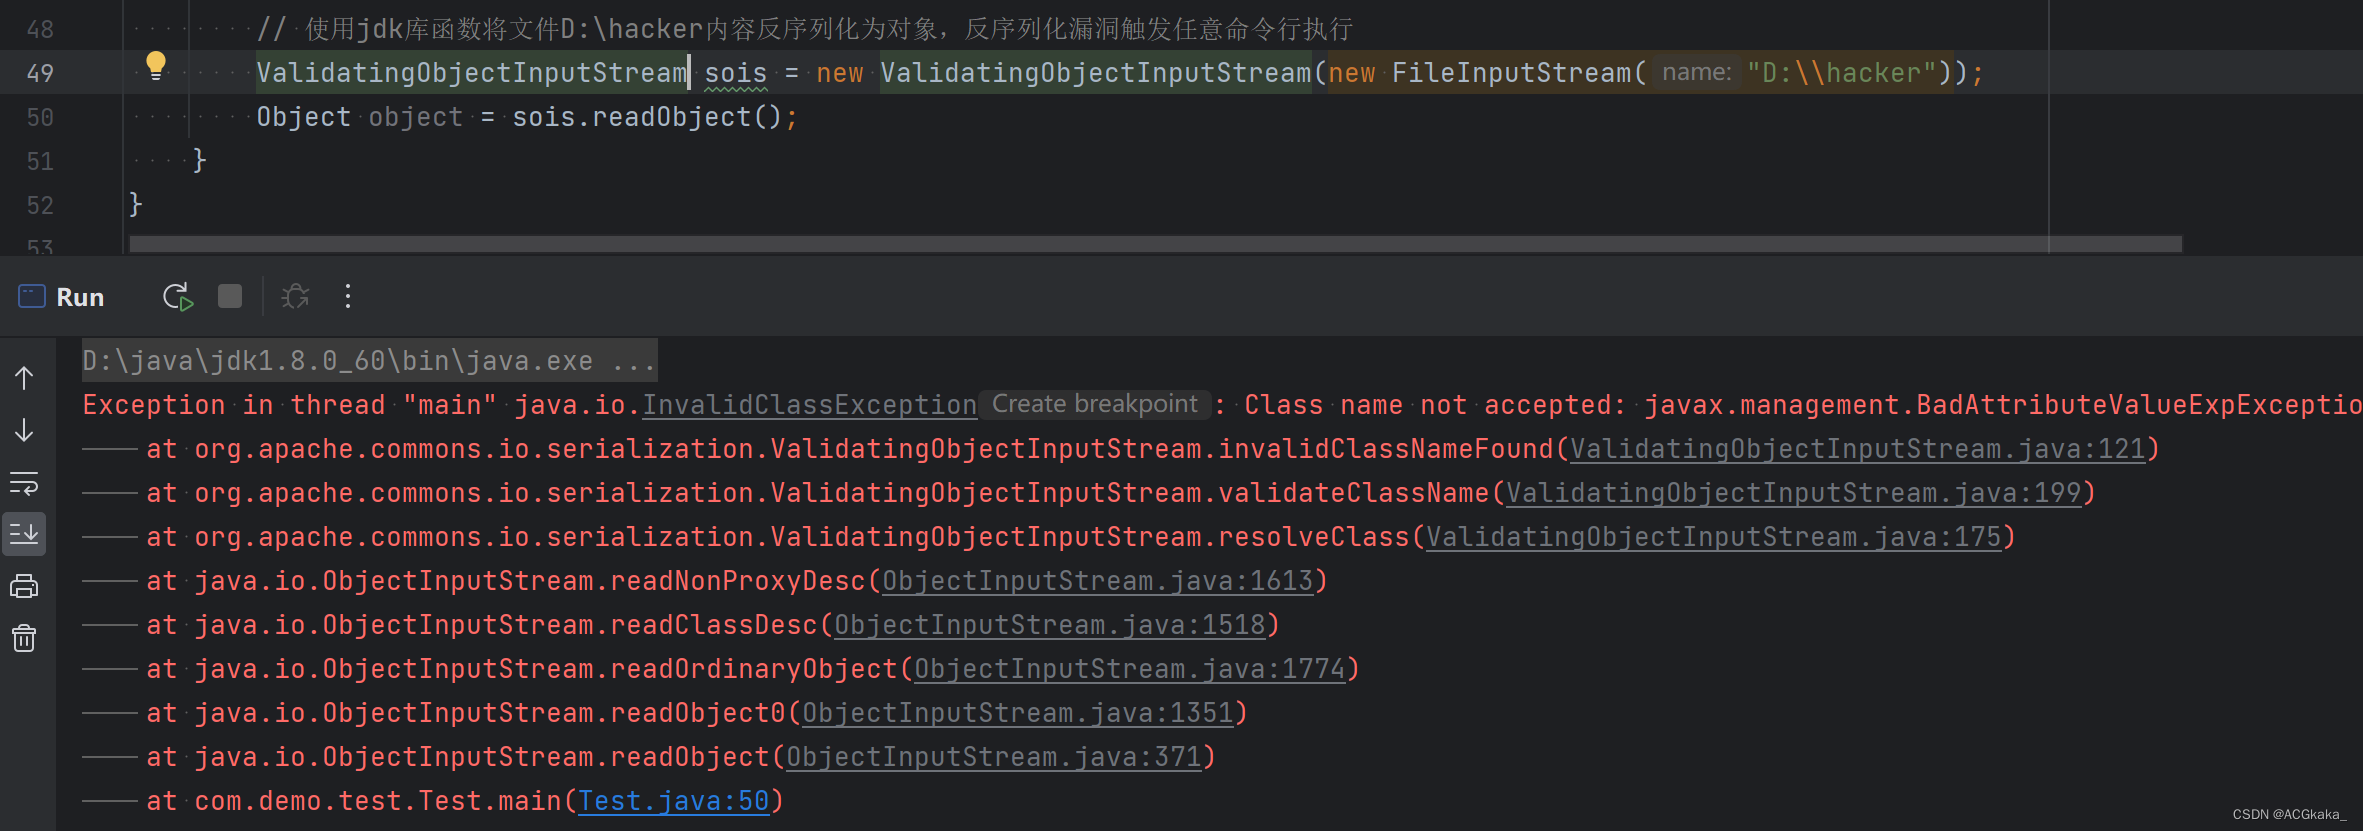
Task: Click line number 52 in gutter
Action: (40, 205)
